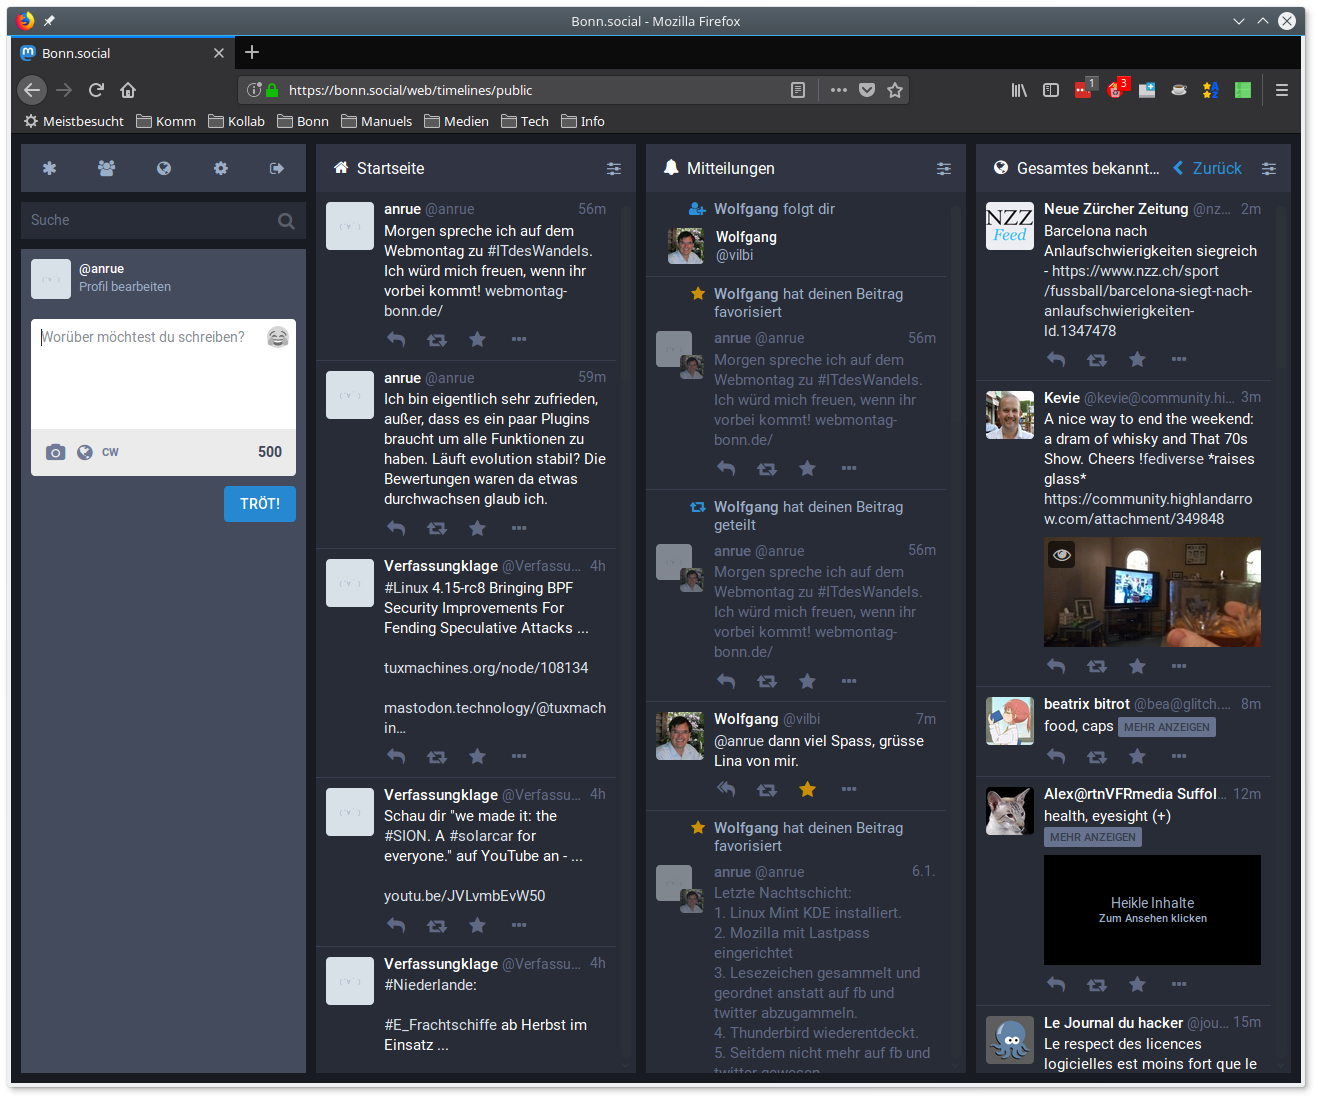The image size is (1318, 1100).
Task: Open Gesamtes bekannt column settings
Action: click(x=1269, y=169)
